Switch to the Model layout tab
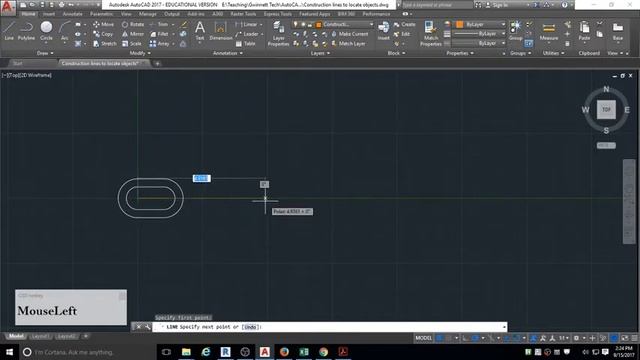 16,336
